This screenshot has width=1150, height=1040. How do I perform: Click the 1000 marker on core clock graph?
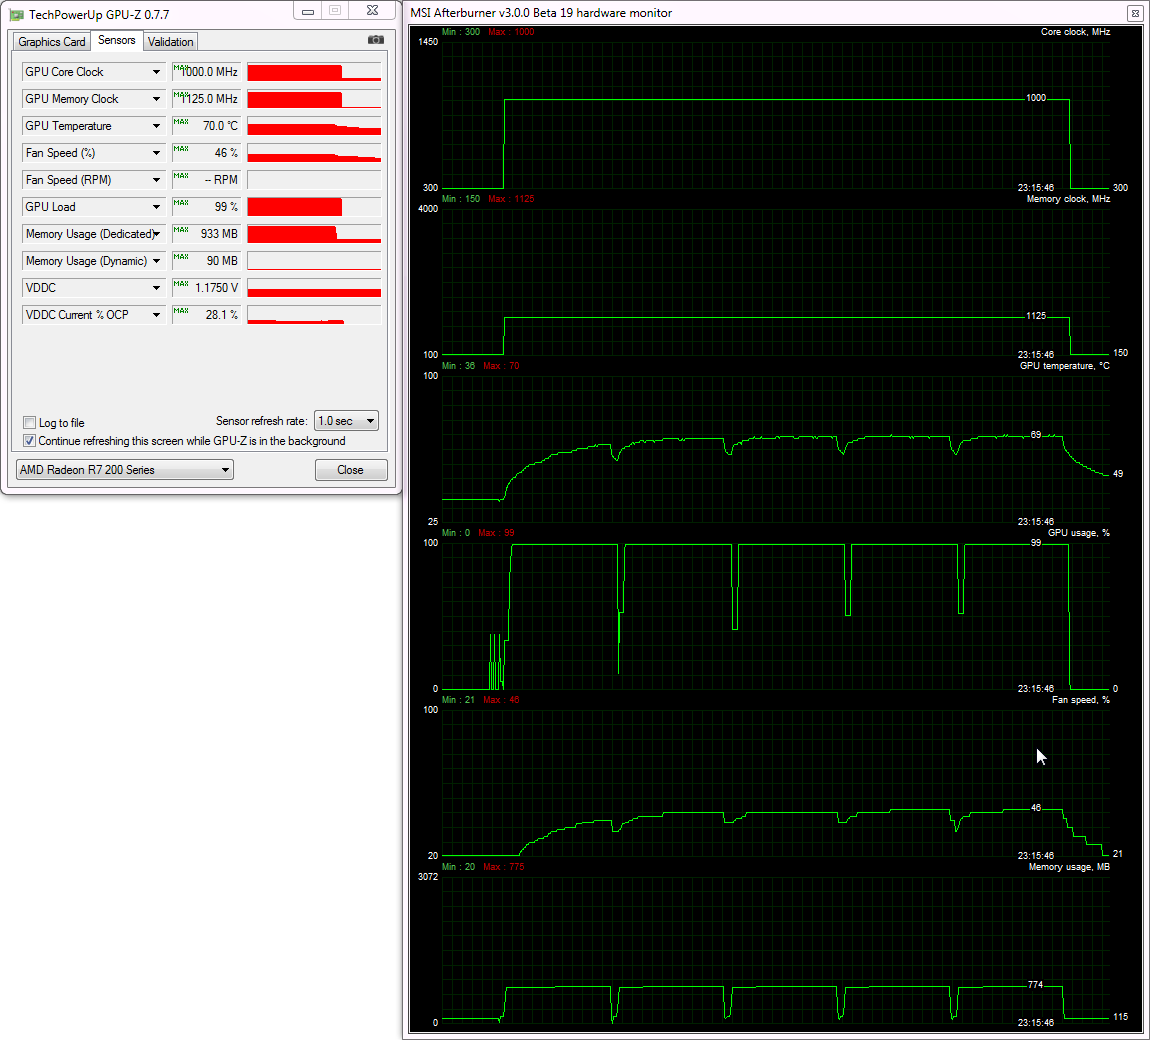1036,98
